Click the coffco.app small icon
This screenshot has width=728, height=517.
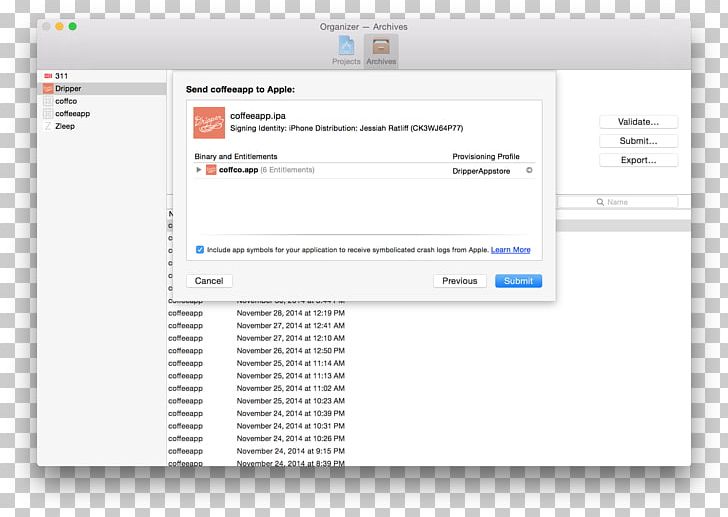[211, 170]
